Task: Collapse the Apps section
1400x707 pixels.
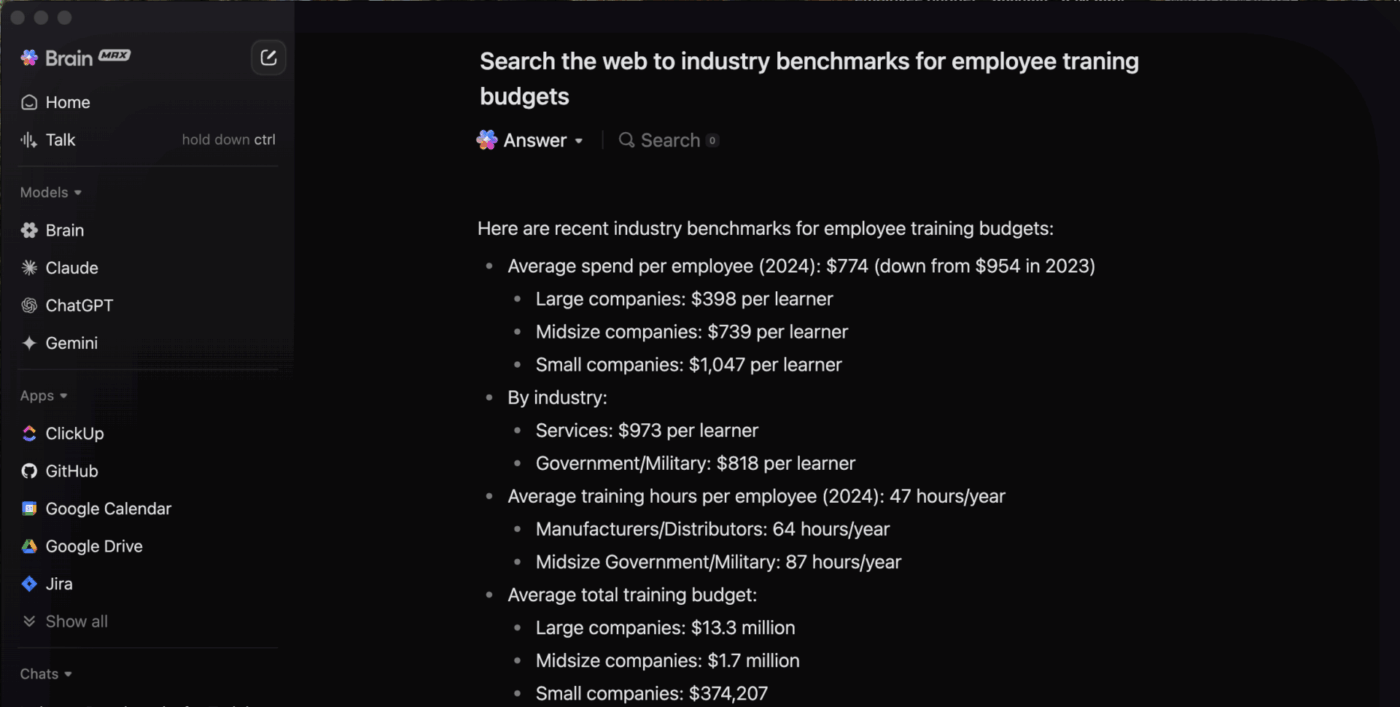Action: (x=44, y=395)
